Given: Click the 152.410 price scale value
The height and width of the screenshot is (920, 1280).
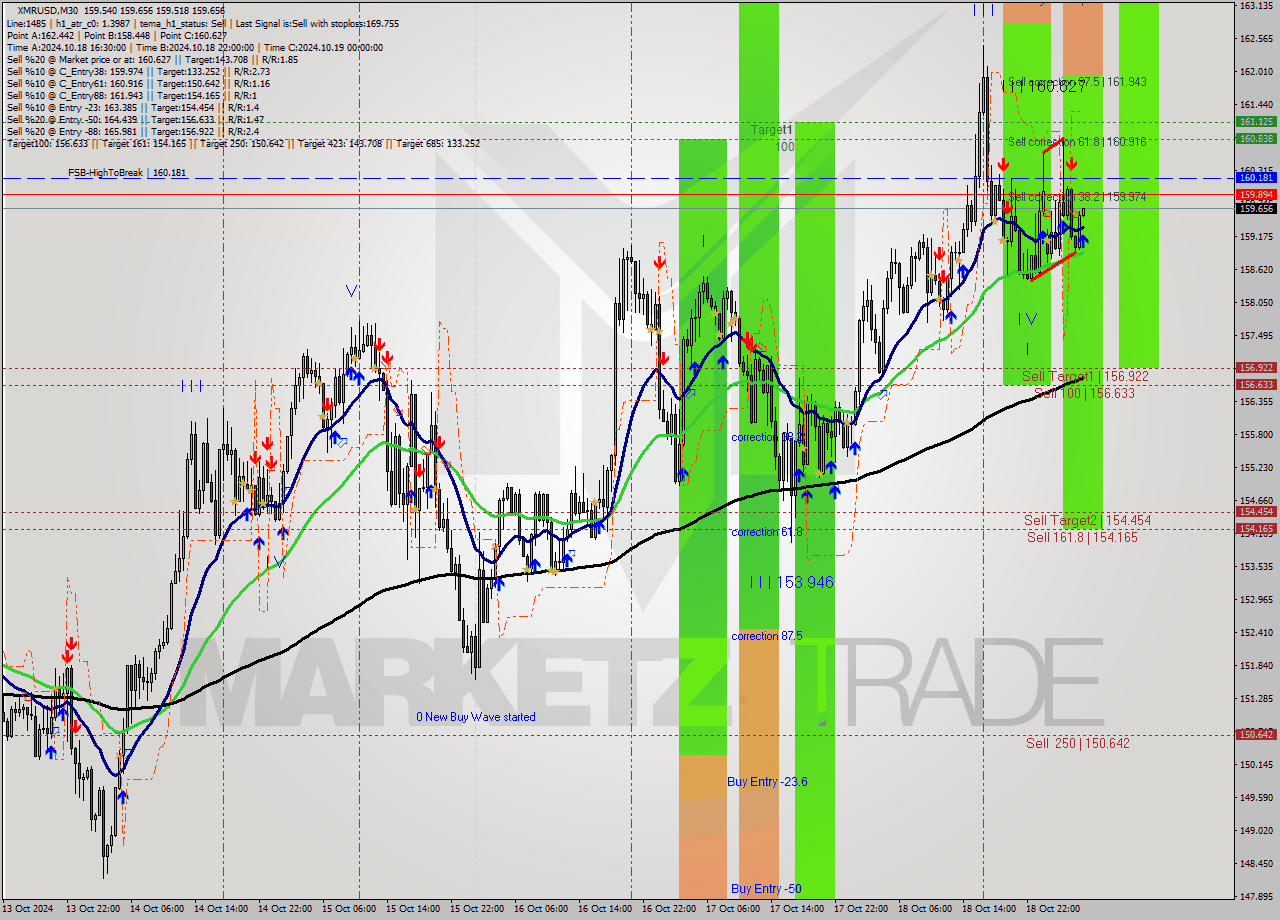Looking at the screenshot, I should 1256,633.
